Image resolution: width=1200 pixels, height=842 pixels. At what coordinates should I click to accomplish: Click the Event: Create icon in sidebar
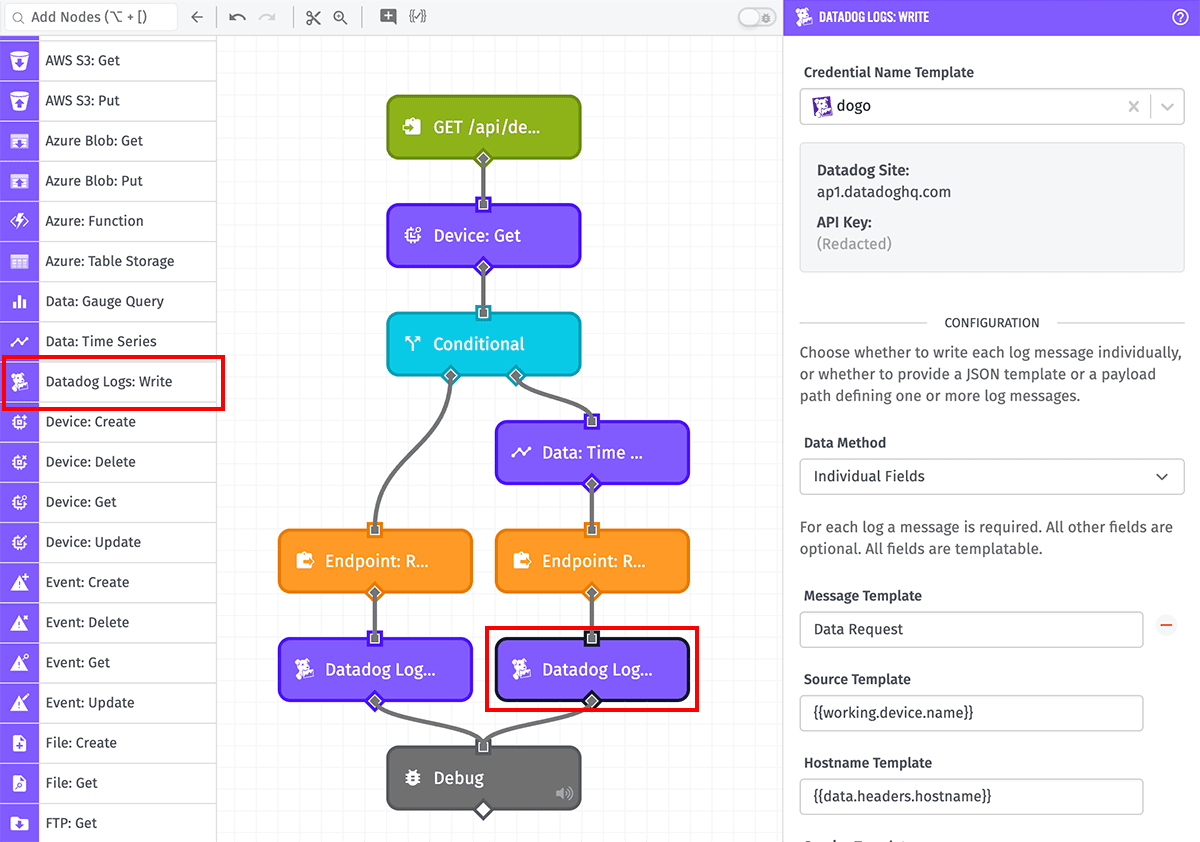tap(18, 582)
